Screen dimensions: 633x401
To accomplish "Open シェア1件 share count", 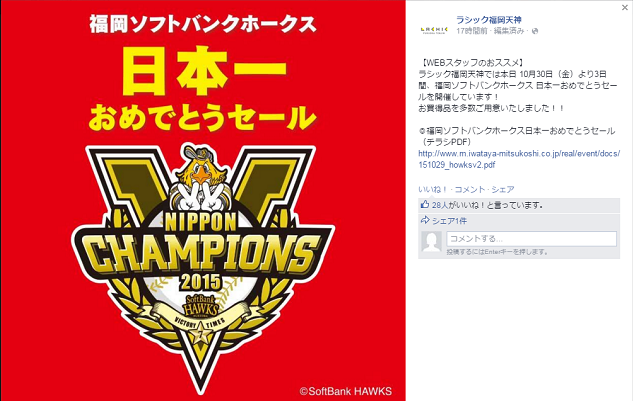I will pyautogui.click(x=449, y=221).
